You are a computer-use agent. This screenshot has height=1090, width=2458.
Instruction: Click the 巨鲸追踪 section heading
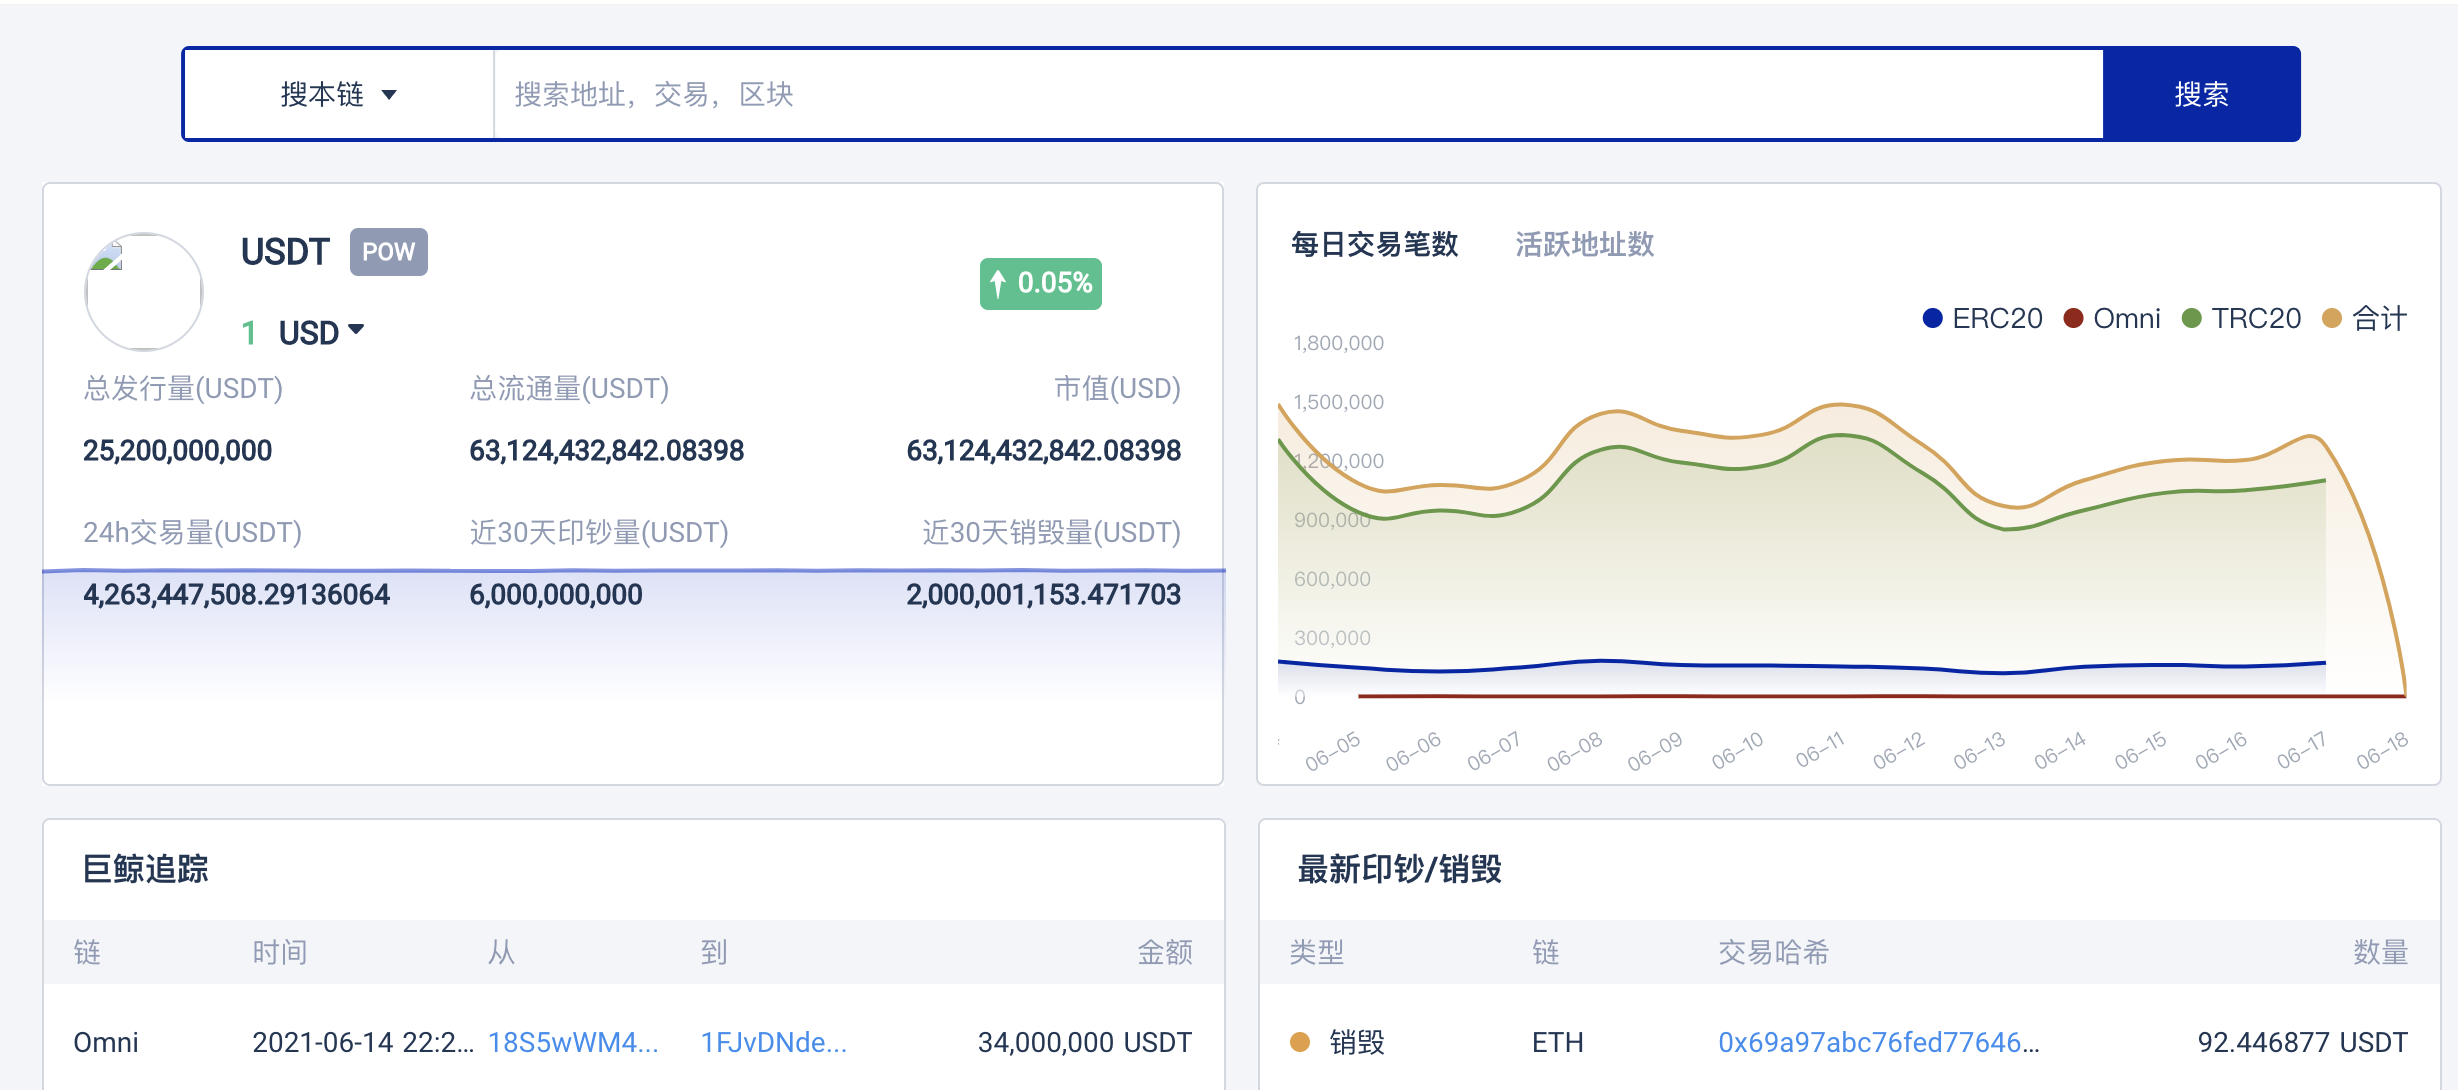pos(146,868)
